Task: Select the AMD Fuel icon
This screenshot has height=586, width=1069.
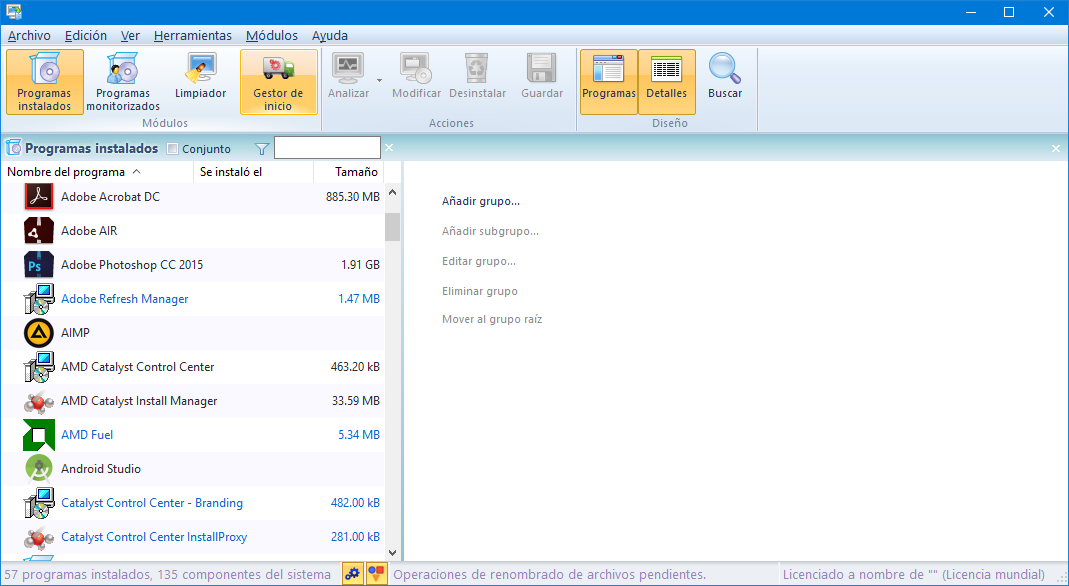Action: point(39,435)
